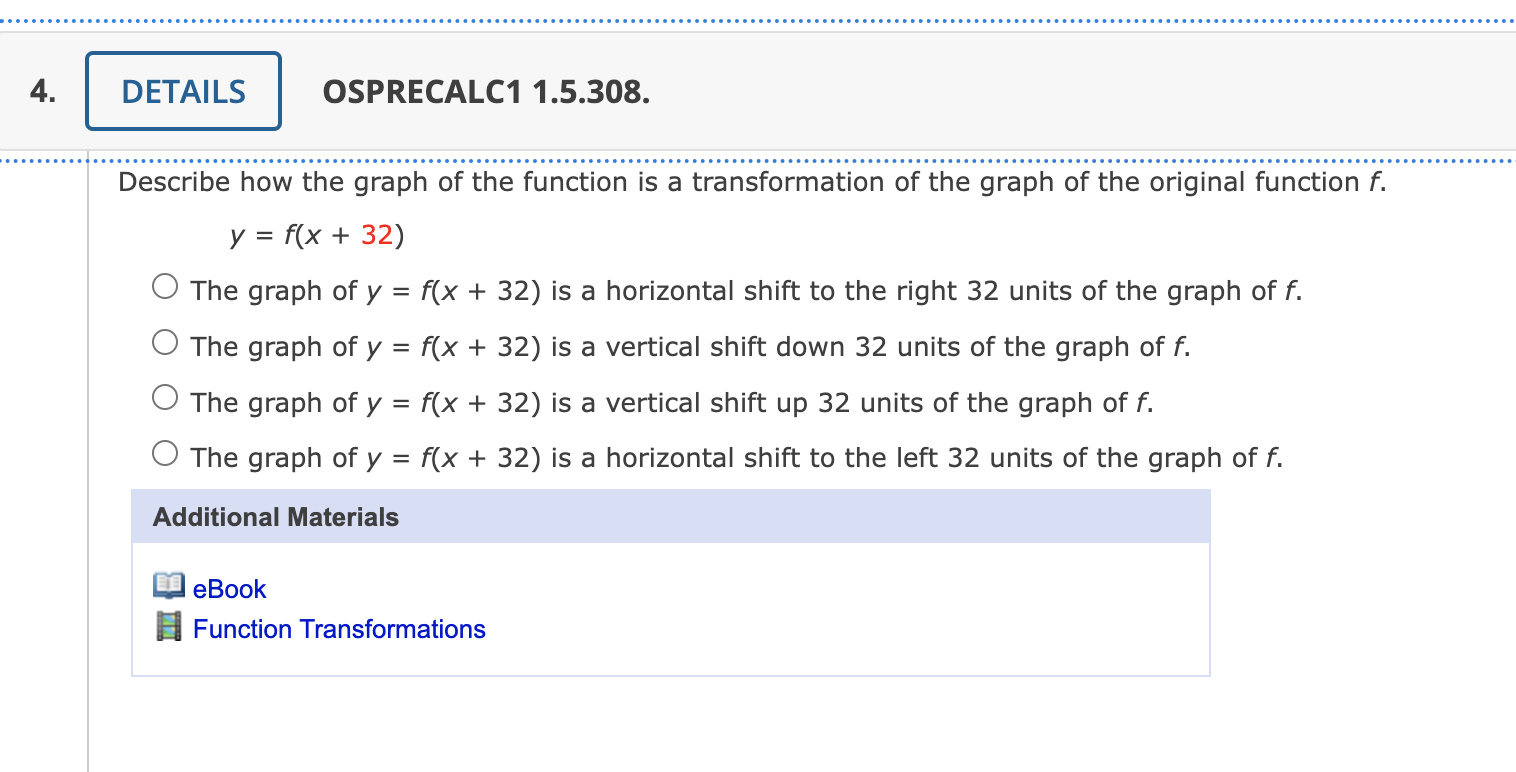Click the second answer option text
1516x772 pixels.
(692, 346)
